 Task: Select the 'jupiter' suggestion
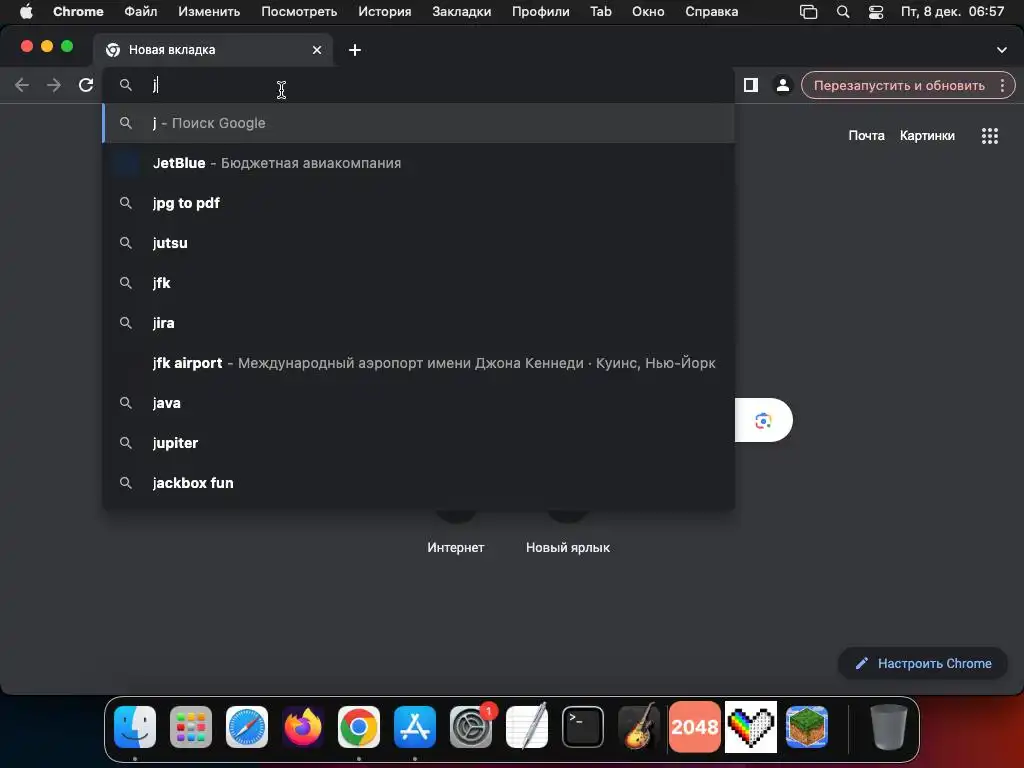click(x=419, y=443)
